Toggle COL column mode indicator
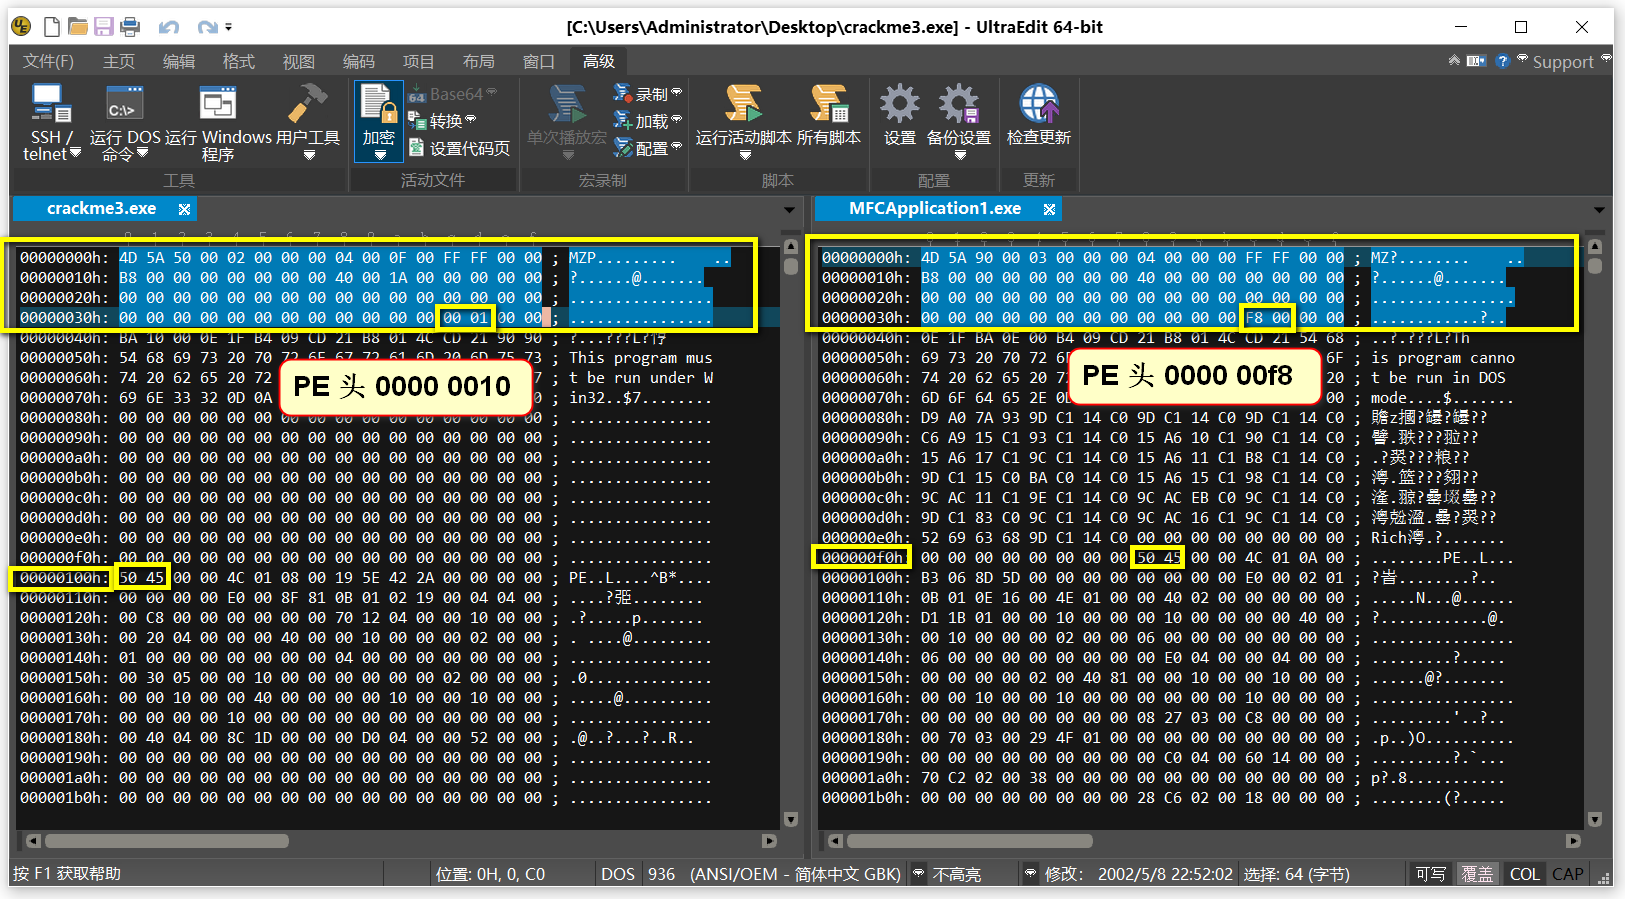The width and height of the screenshot is (1625, 899). click(x=1524, y=874)
